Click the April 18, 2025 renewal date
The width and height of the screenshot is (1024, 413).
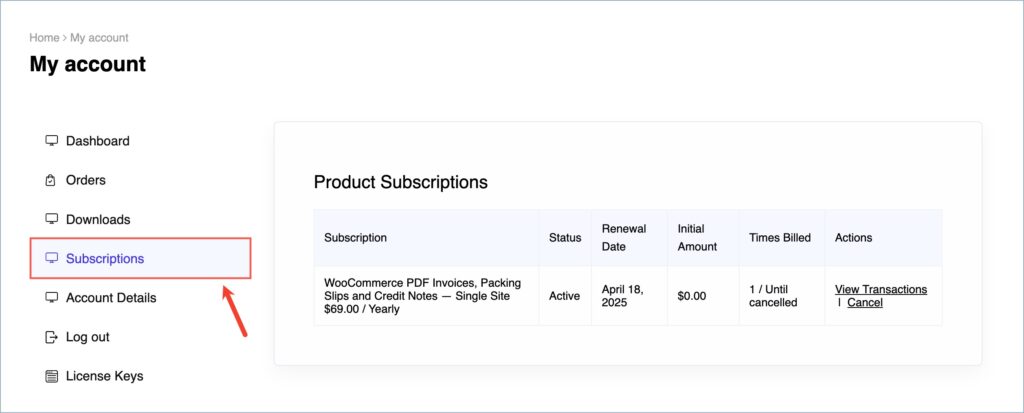pyautogui.click(x=623, y=296)
